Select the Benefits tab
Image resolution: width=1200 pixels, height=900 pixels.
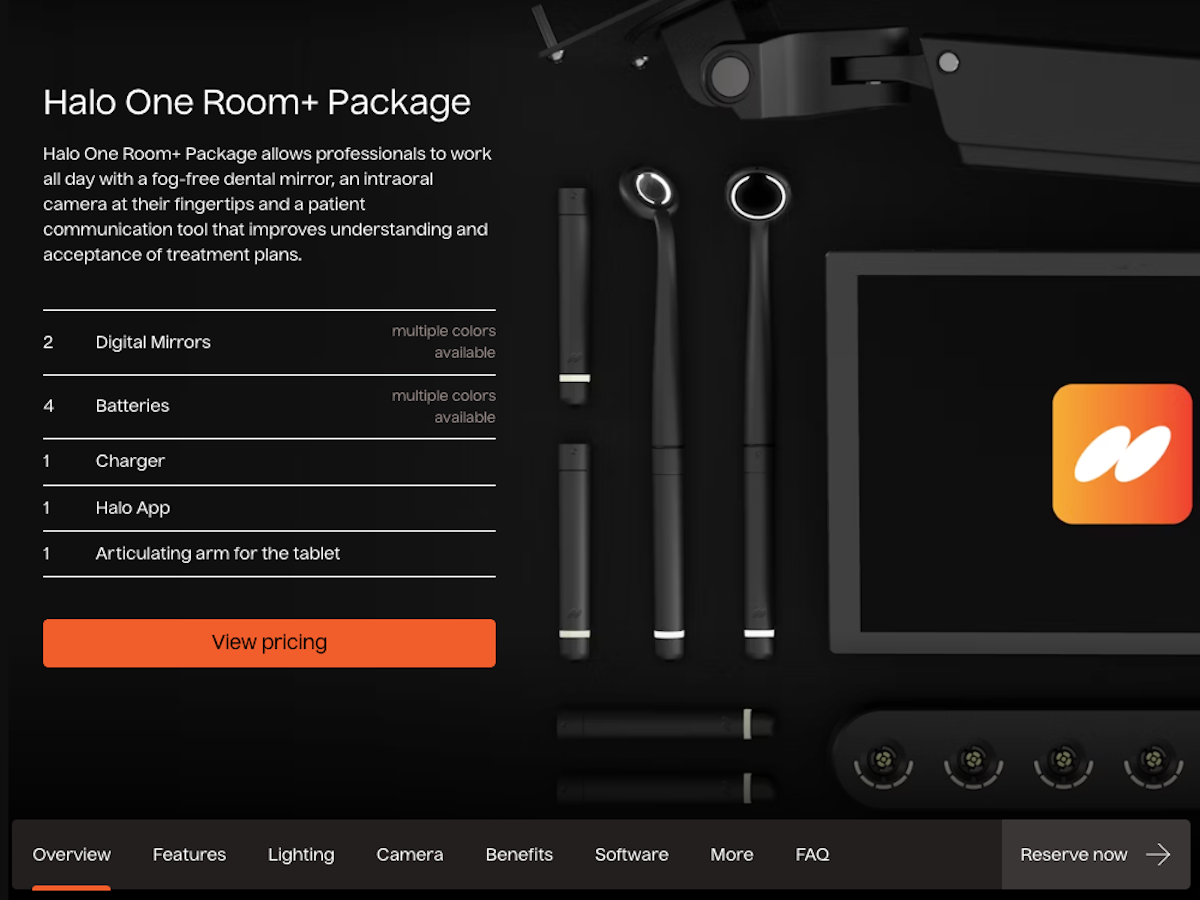click(x=519, y=854)
